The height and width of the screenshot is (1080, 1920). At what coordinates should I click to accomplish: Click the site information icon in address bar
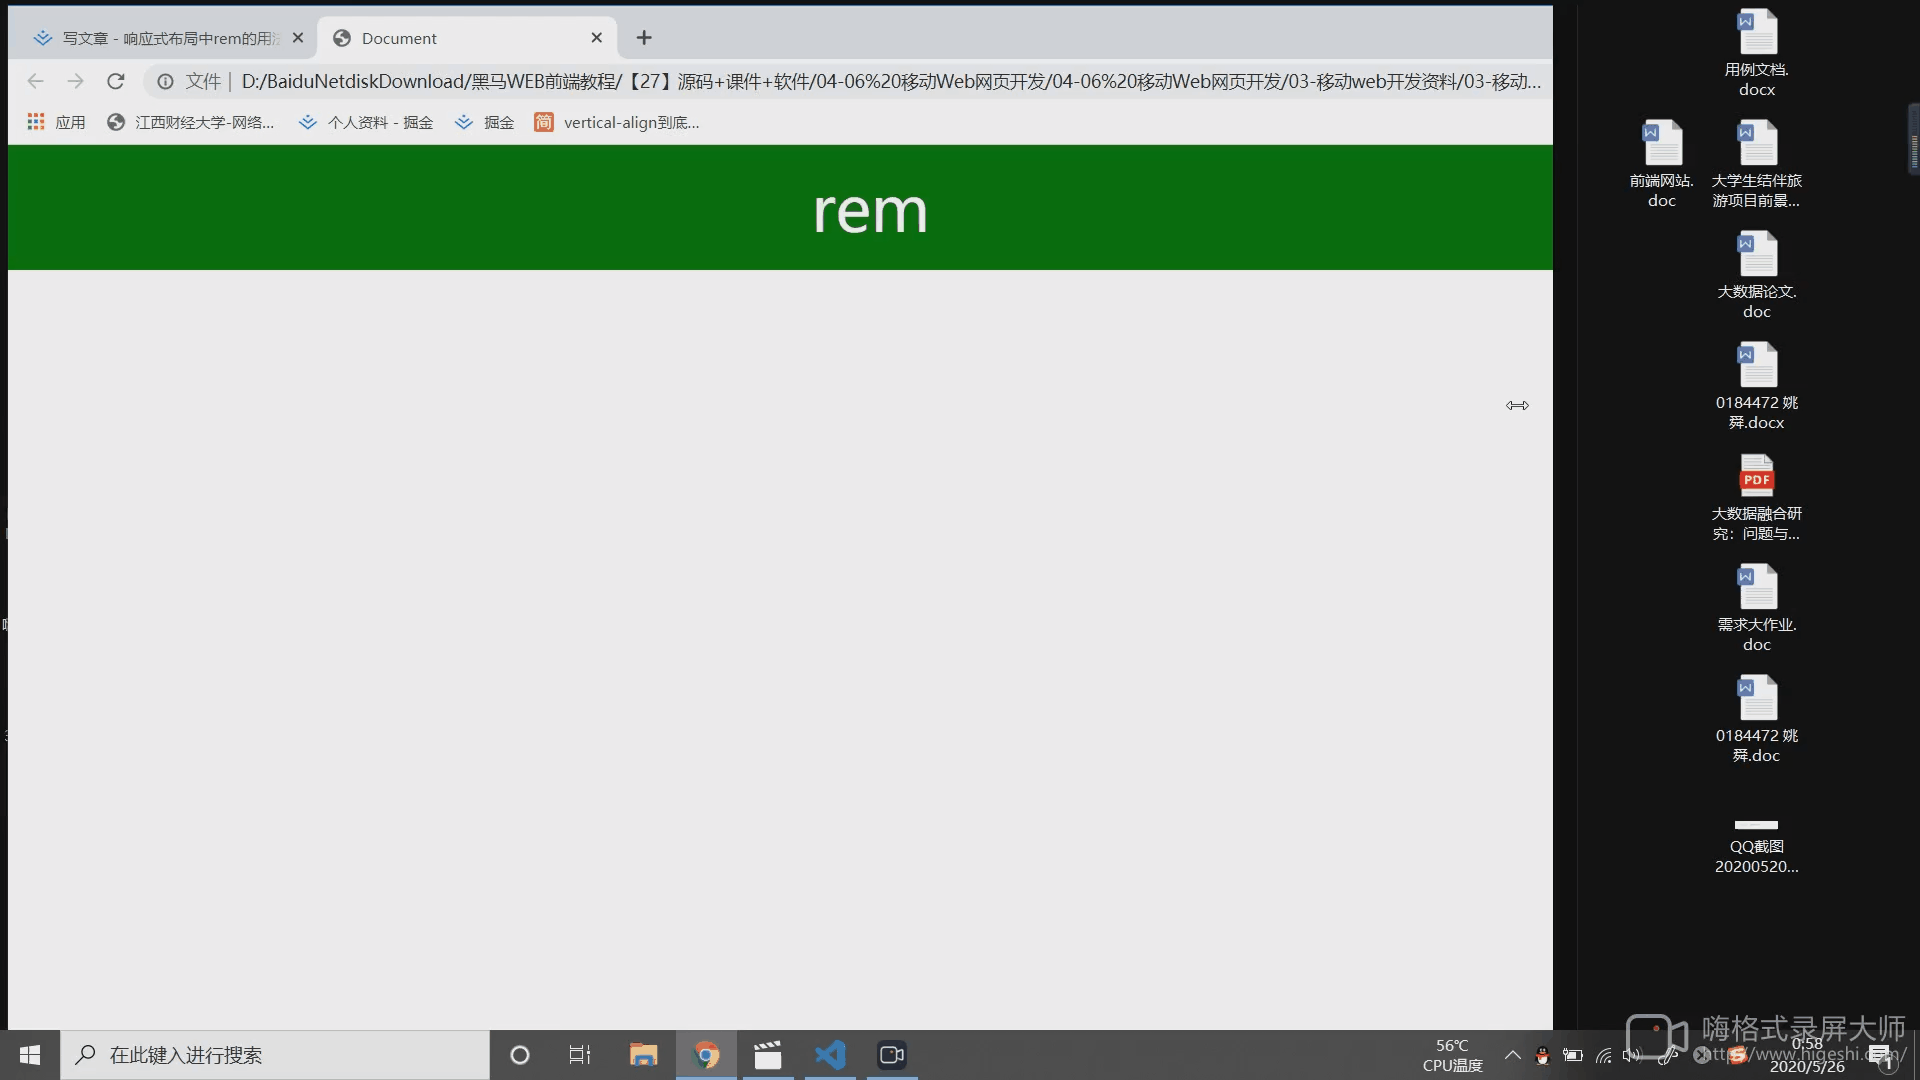click(165, 81)
